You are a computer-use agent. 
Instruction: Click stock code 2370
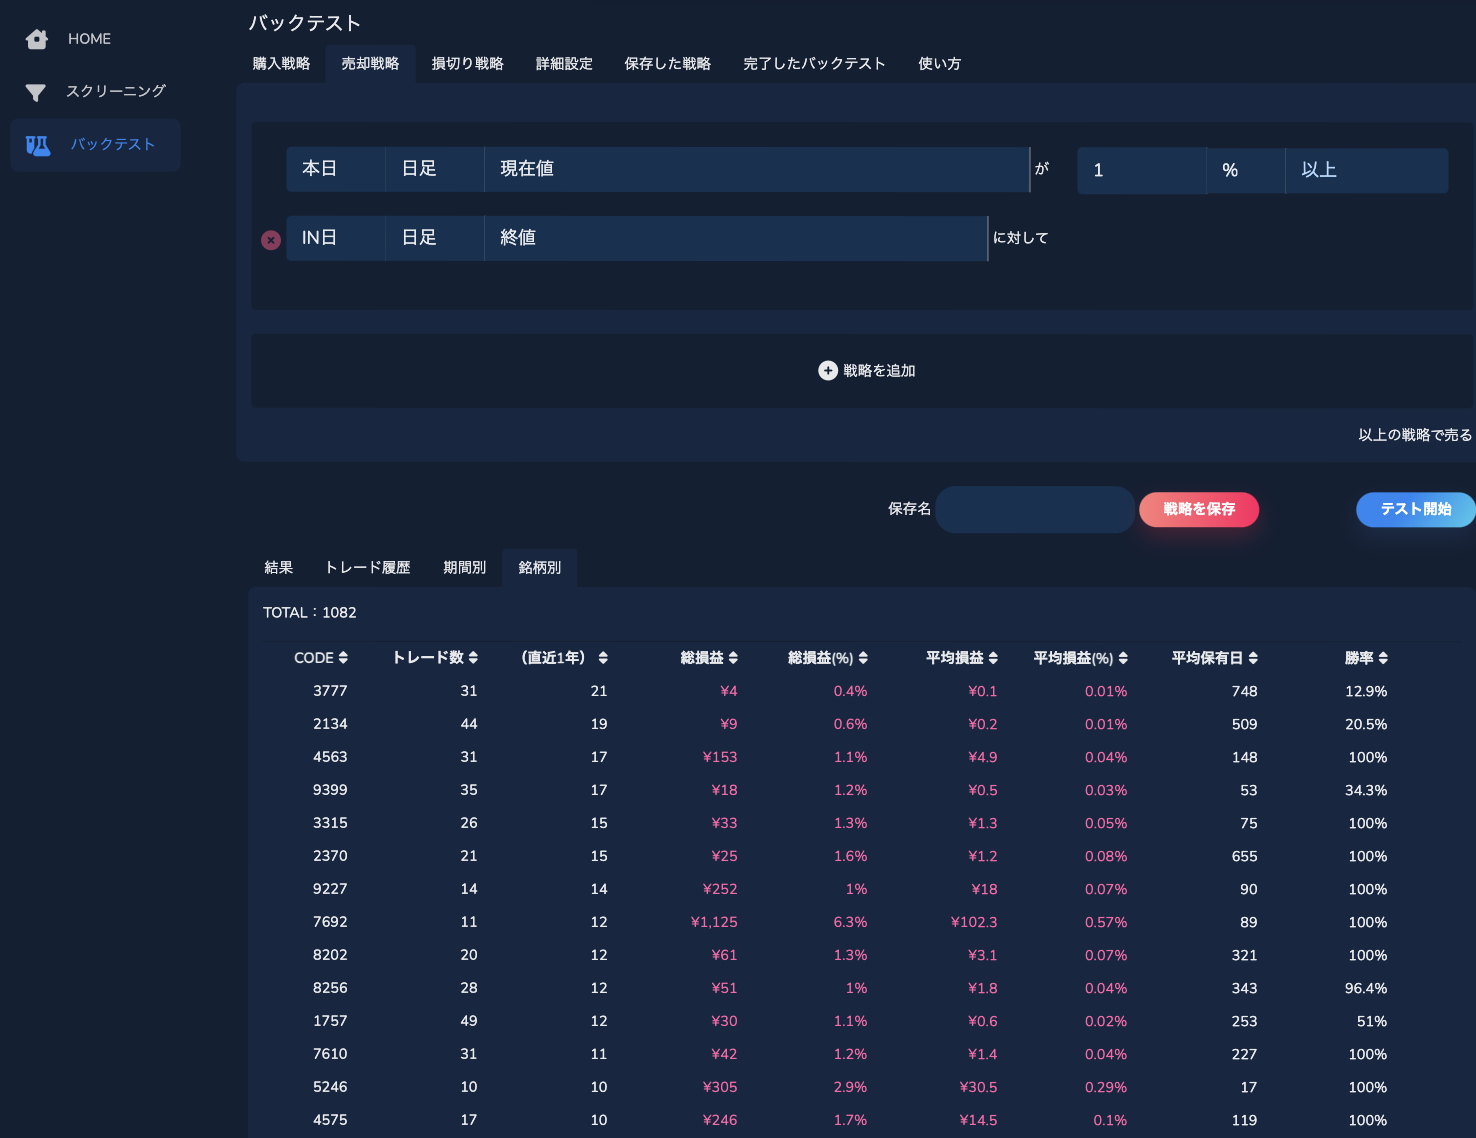coord(330,856)
